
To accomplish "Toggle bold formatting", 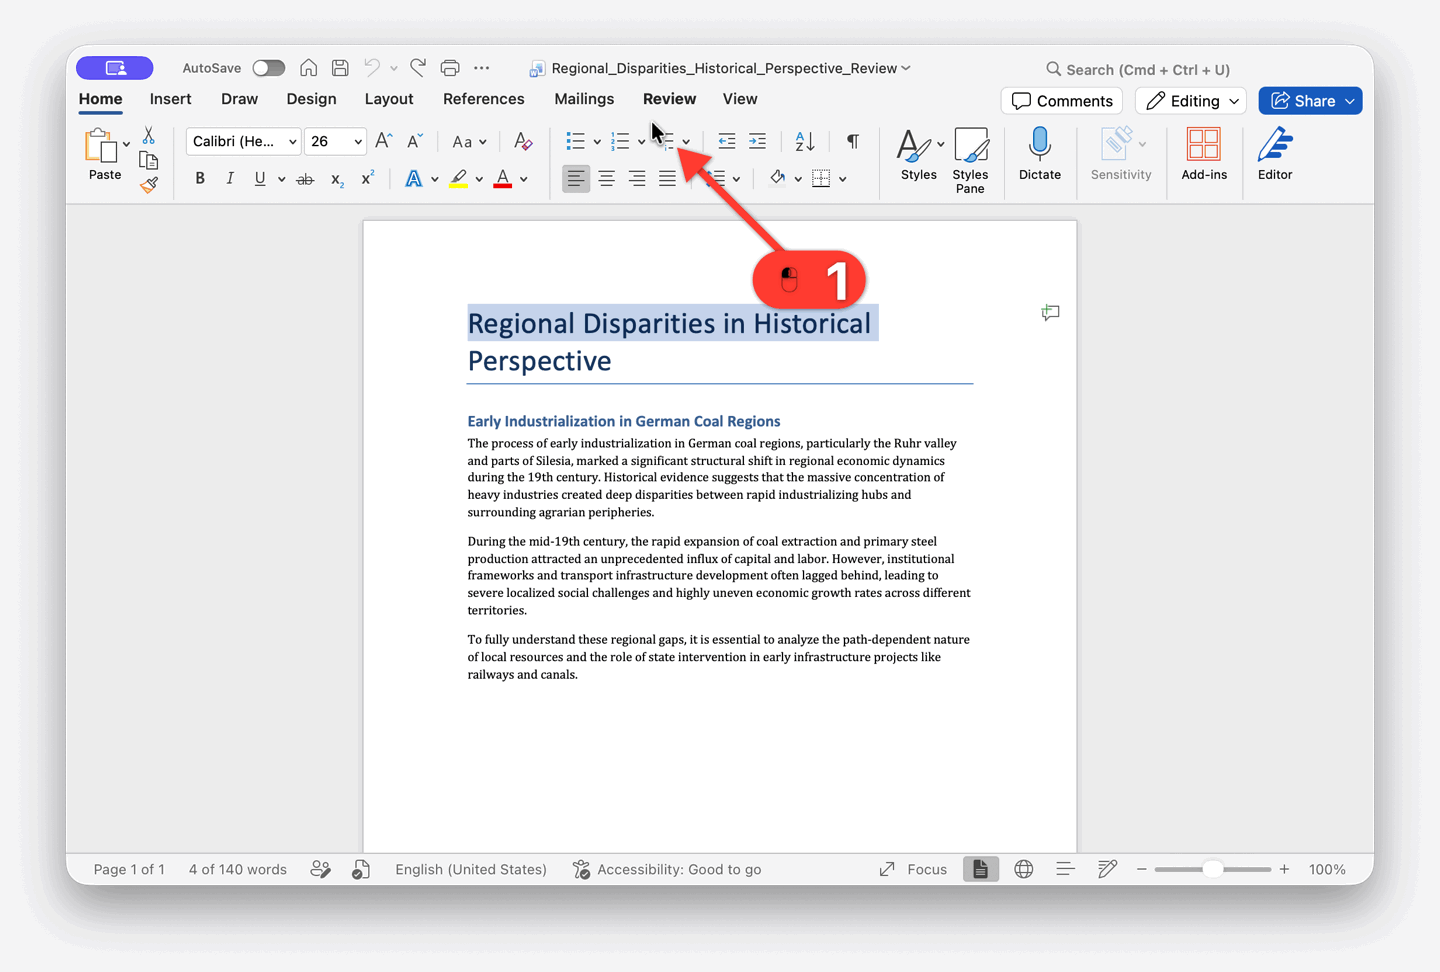I will click(200, 178).
